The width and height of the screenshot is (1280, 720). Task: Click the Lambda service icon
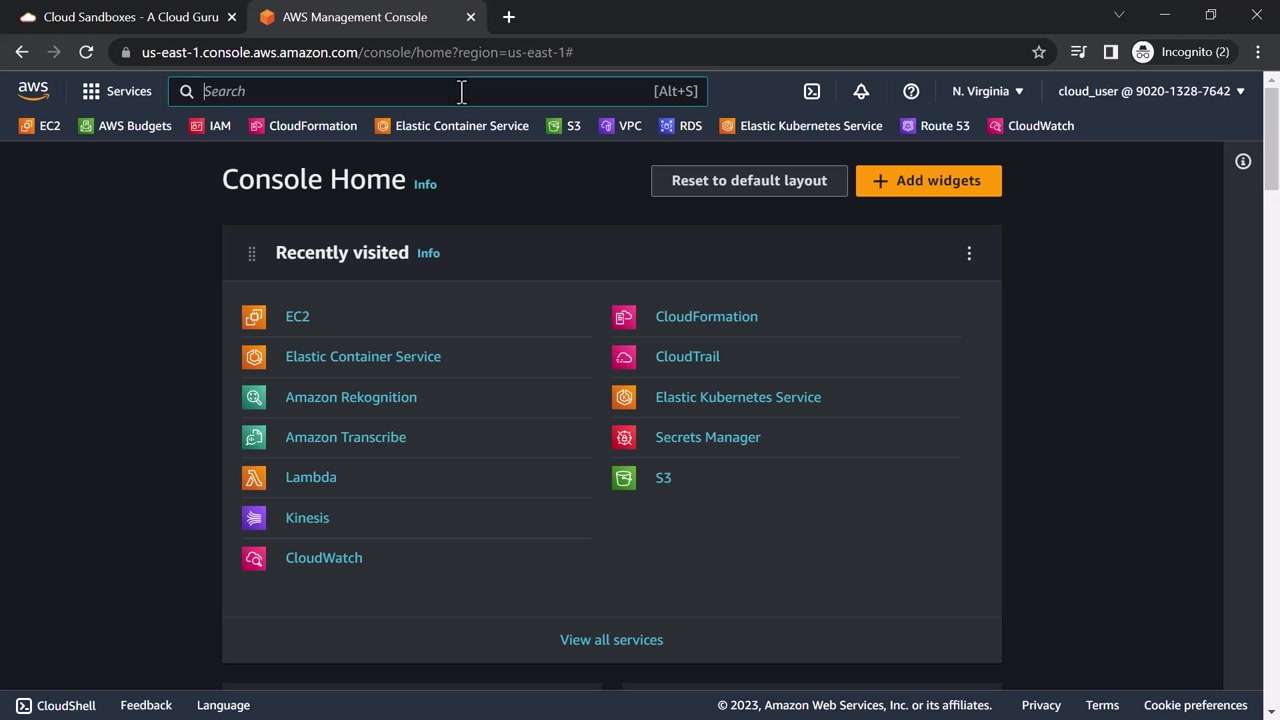click(x=254, y=478)
